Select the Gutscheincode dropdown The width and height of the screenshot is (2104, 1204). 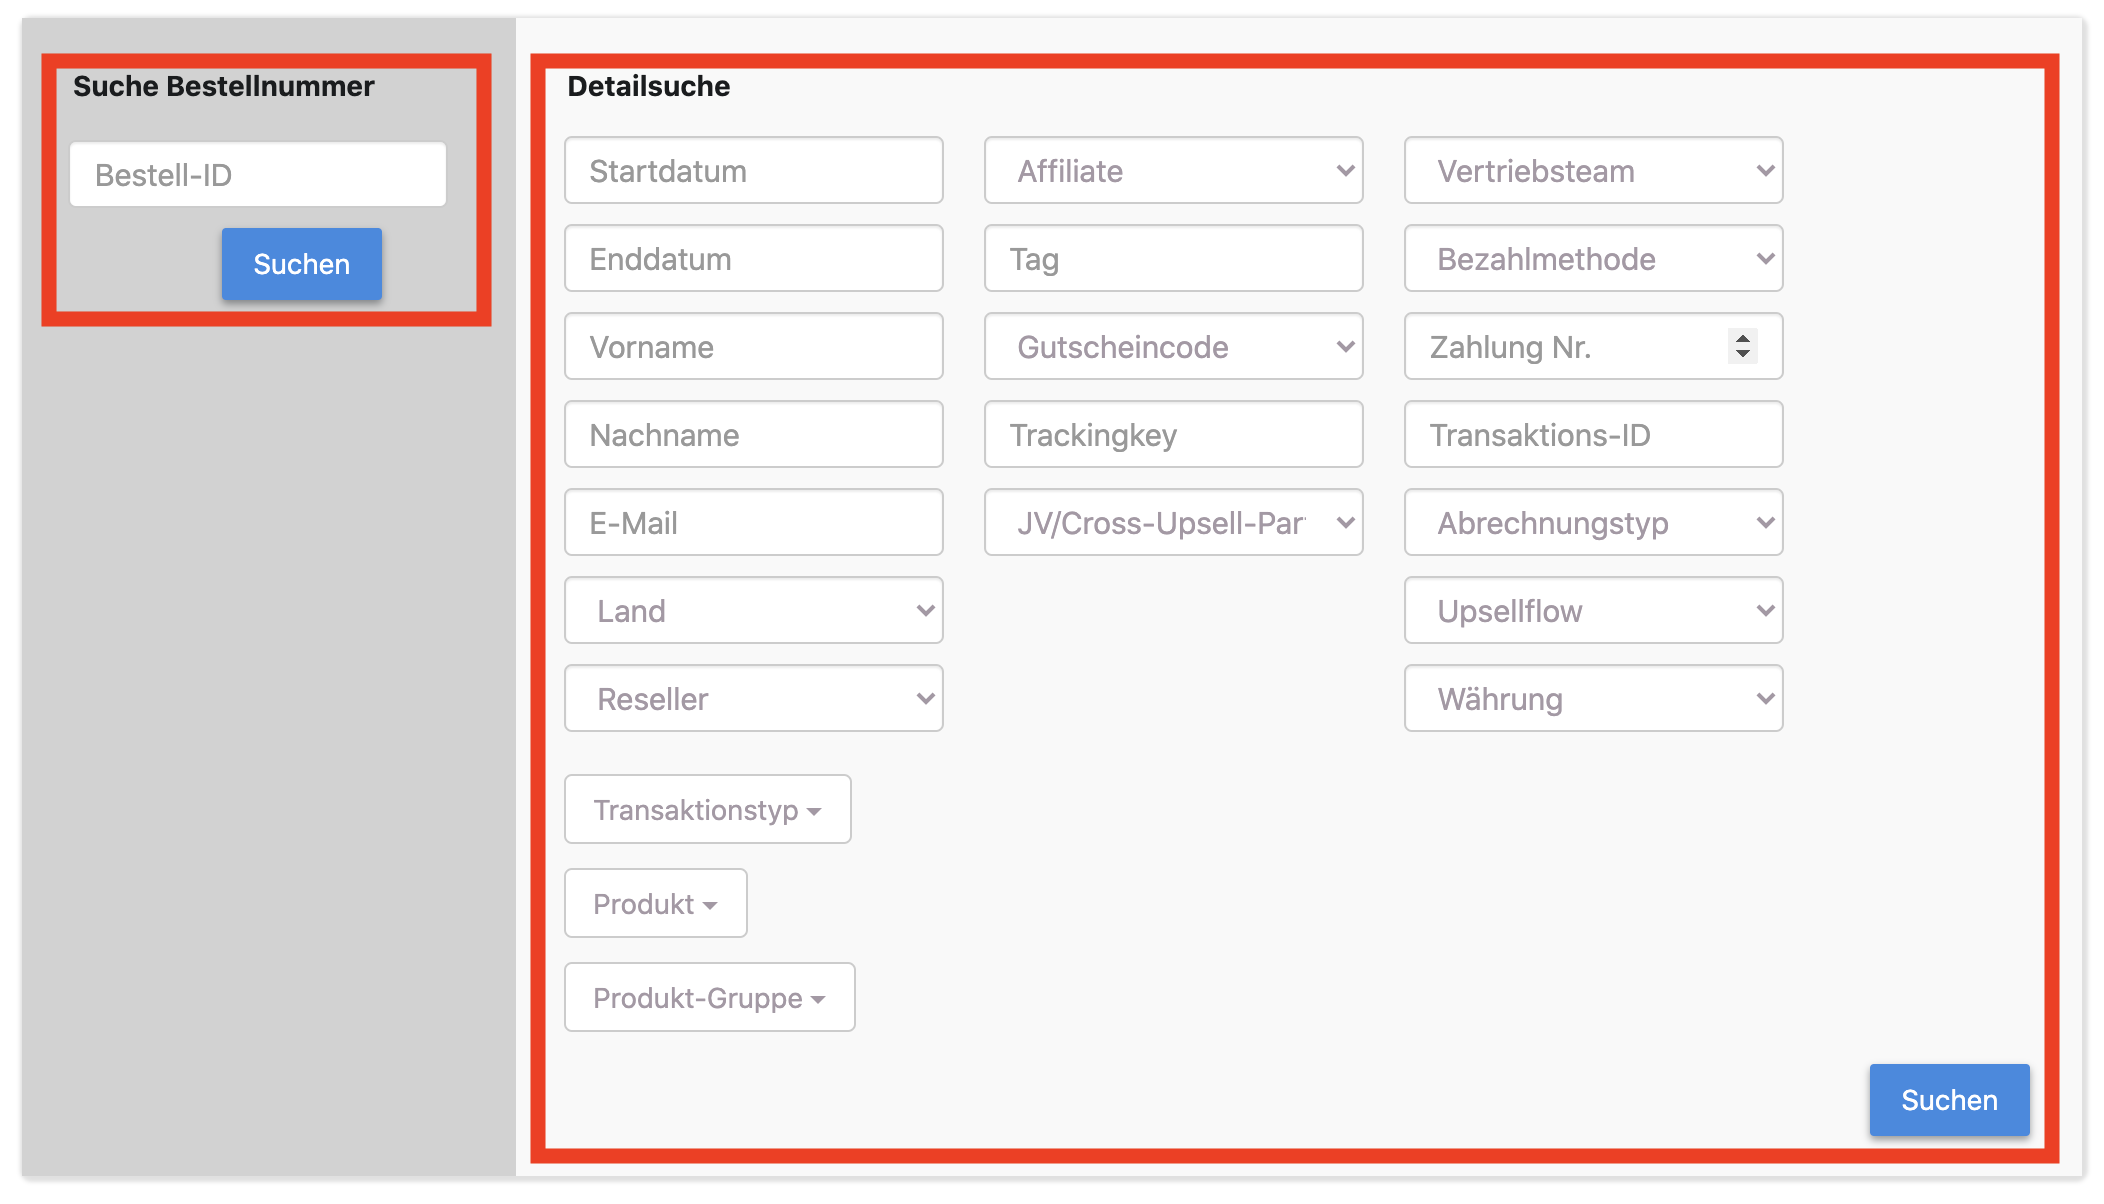pos(1173,347)
